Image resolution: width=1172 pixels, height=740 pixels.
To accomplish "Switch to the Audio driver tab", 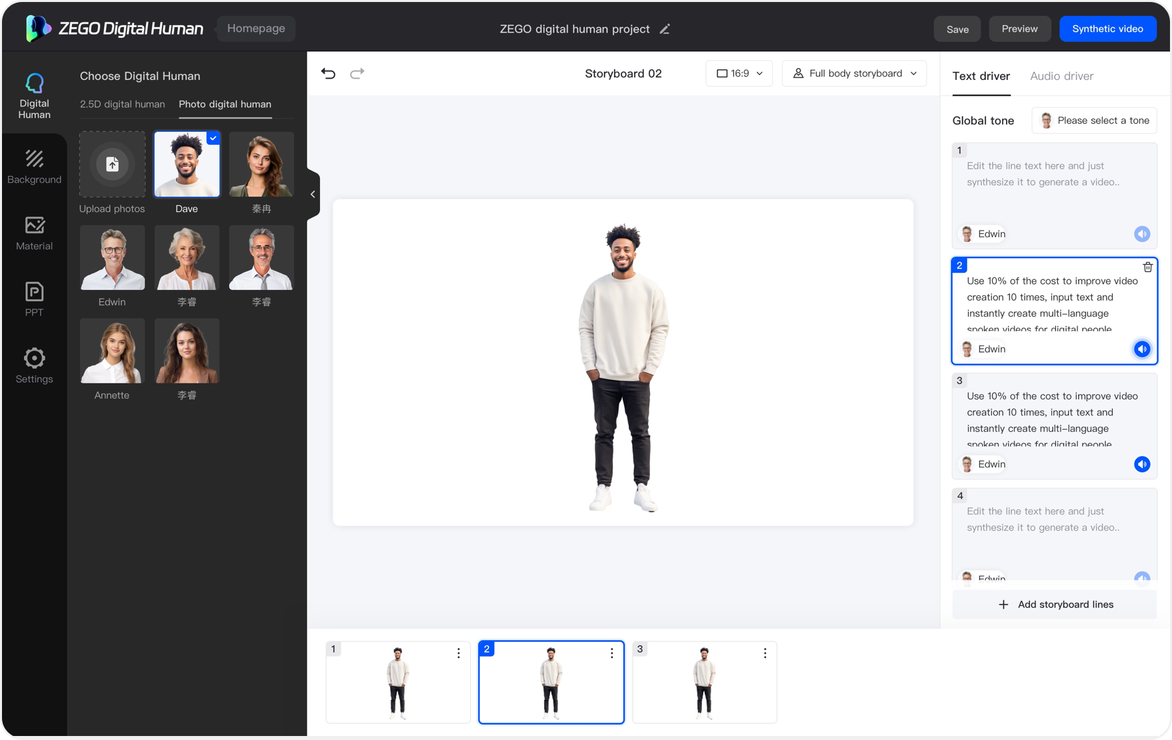I will point(1061,76).
